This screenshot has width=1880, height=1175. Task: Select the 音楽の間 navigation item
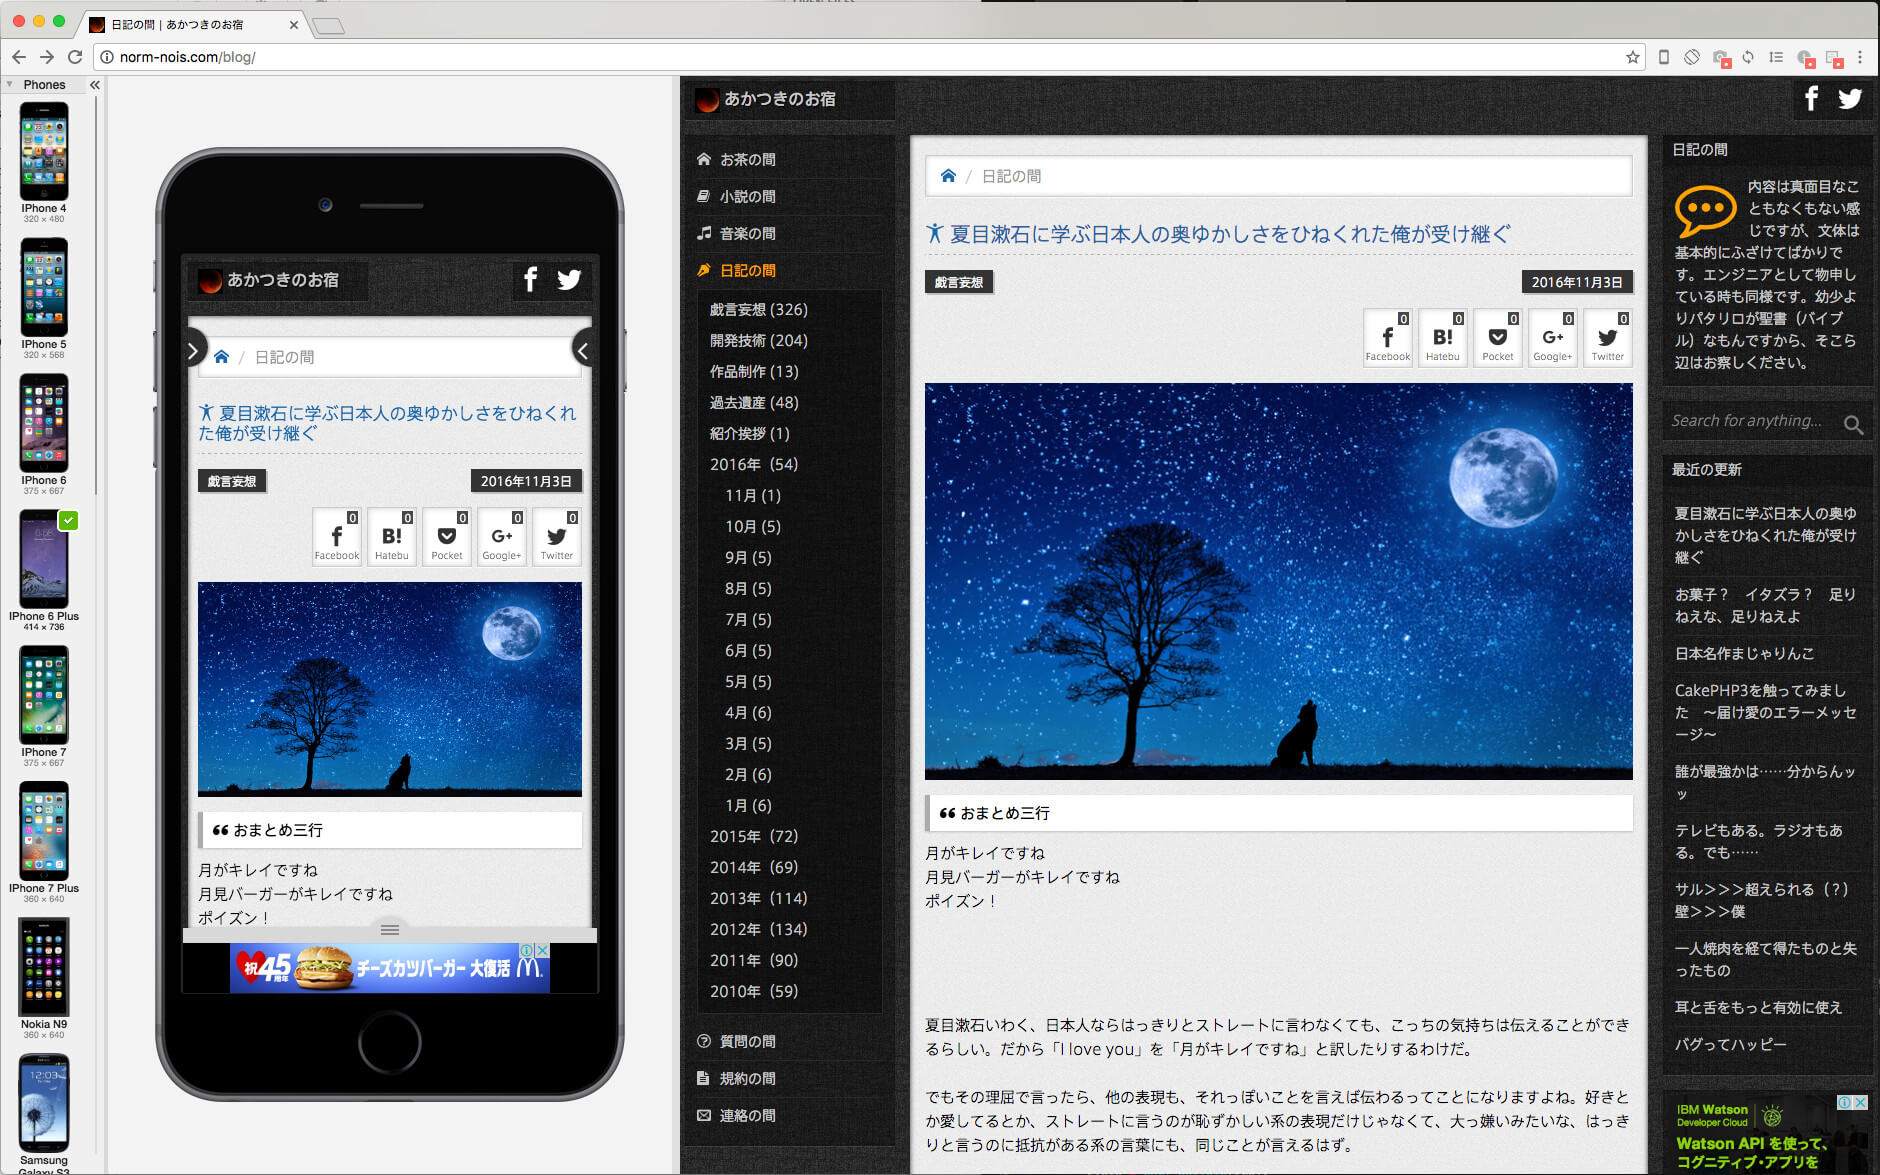tap(747, 234)
